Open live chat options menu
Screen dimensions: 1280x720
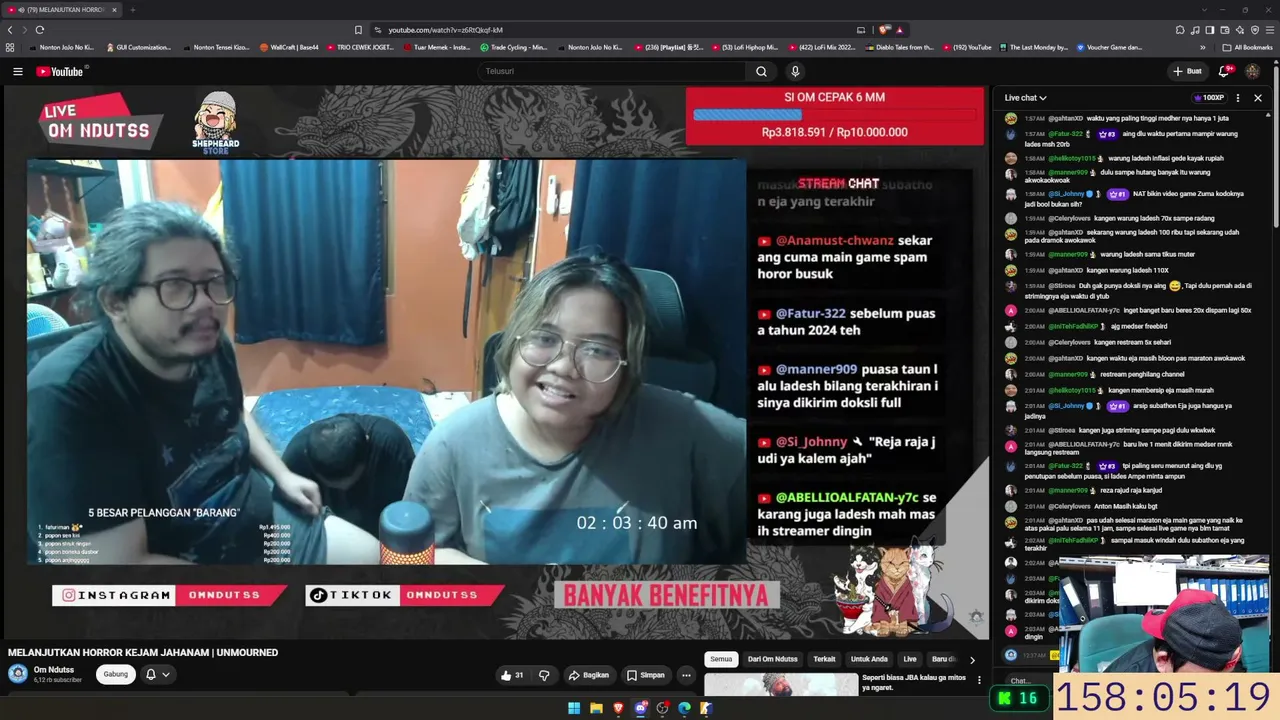(1238, 98)
